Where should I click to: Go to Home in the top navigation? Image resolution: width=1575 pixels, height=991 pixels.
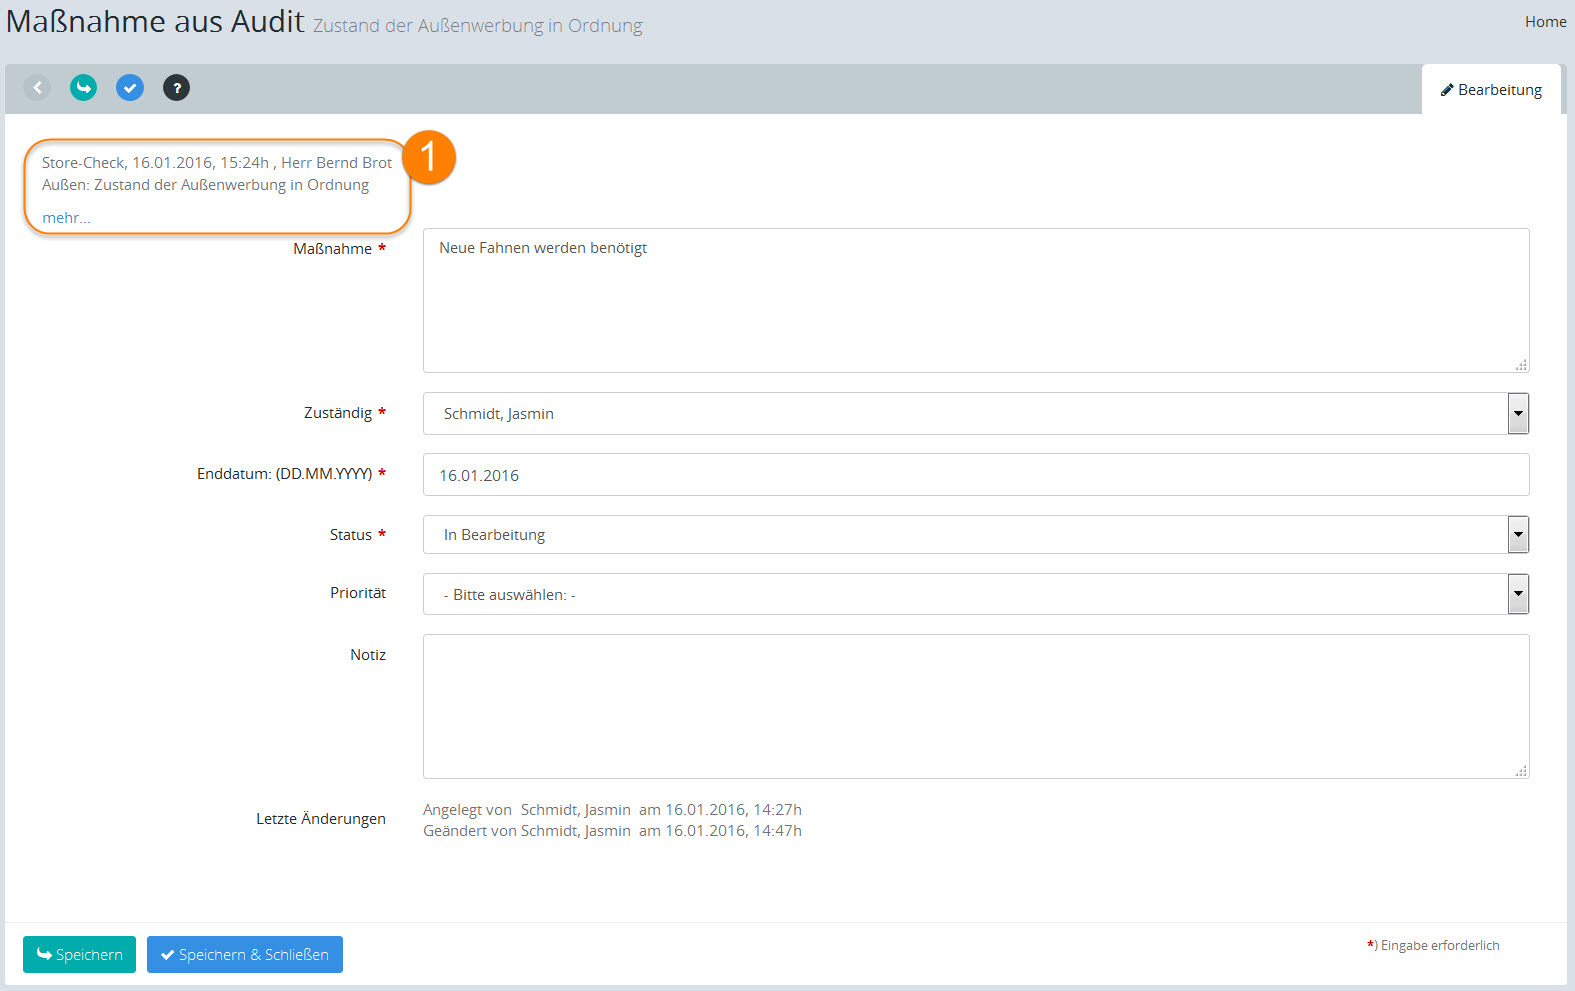point(1545,22)
